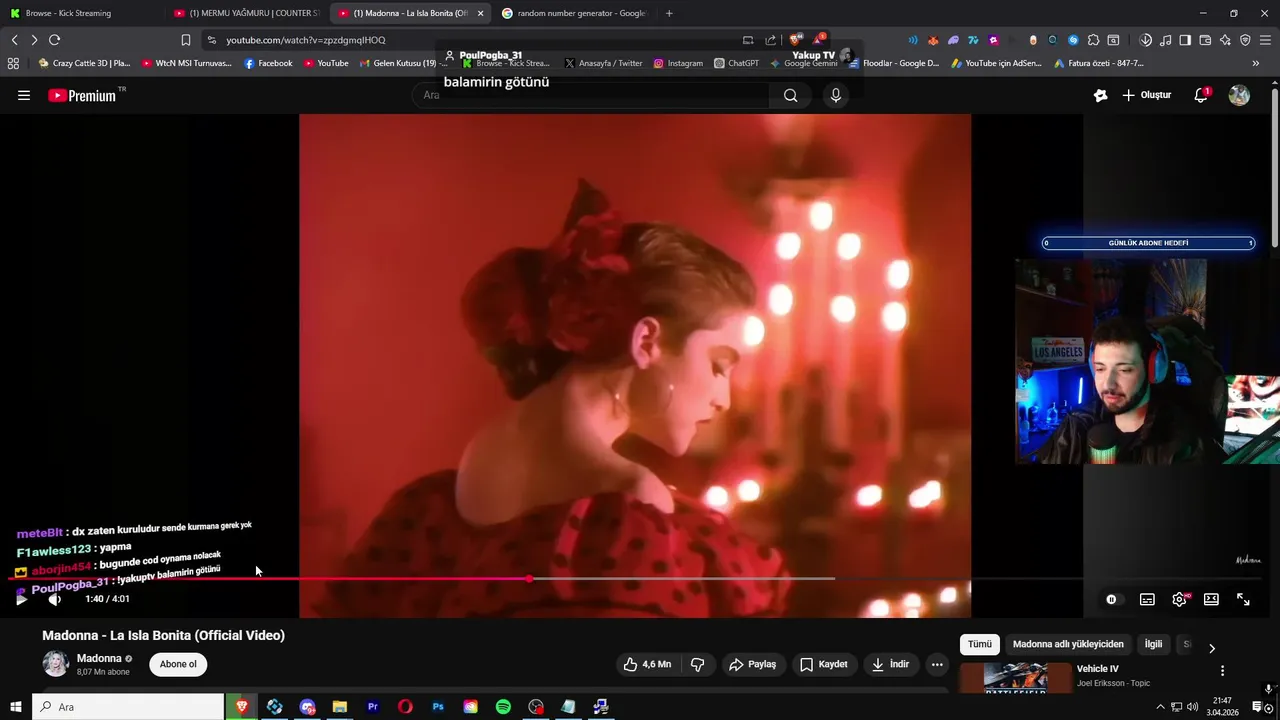Open browser downloads icon

[1146, 40]
